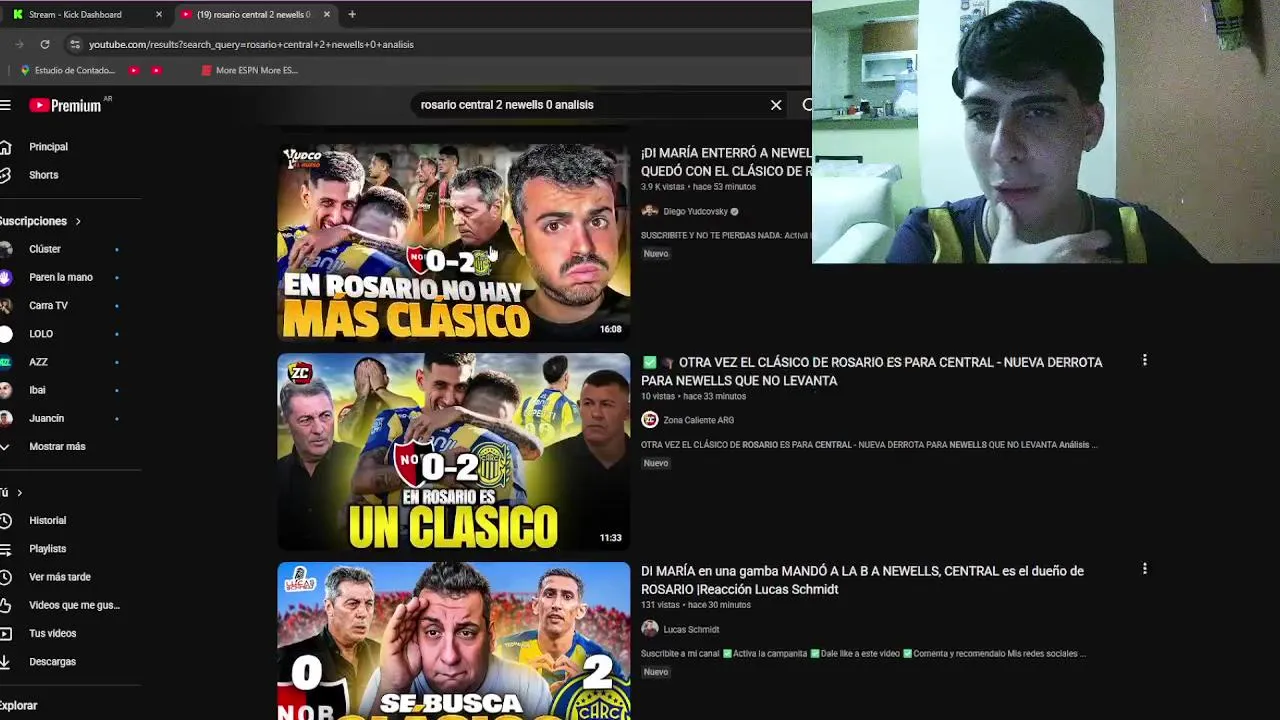Play Se busca clásico thumbnail
Viewport: 1280px width, 720px height.
[454, 641]
